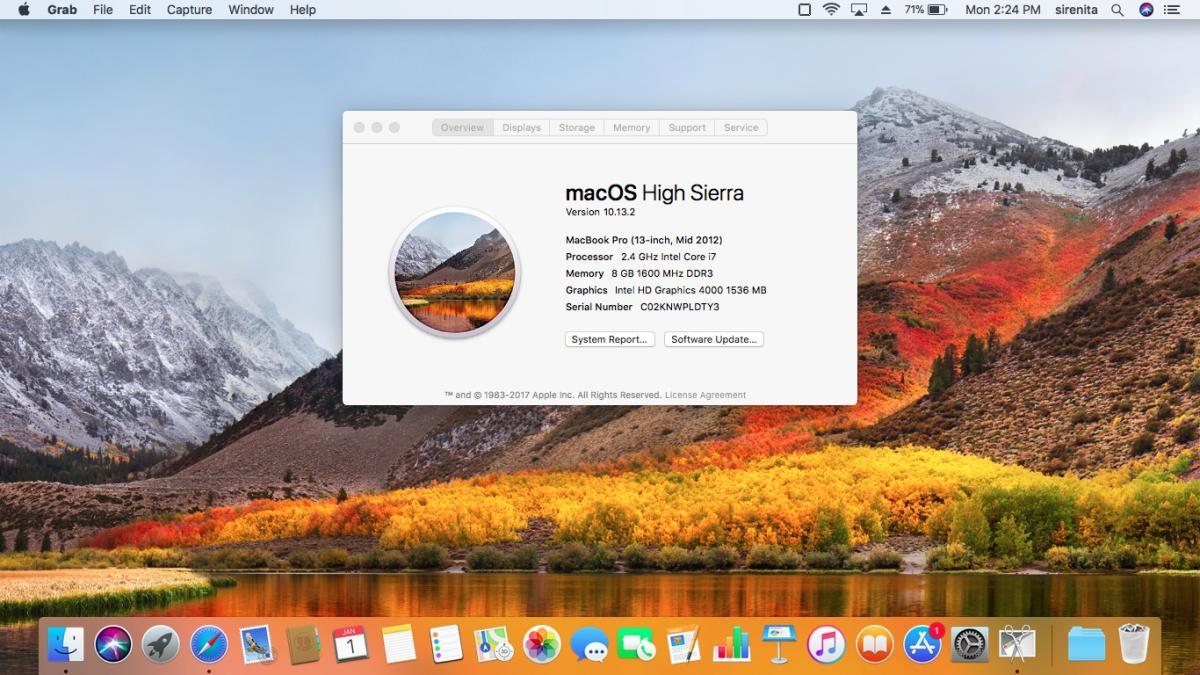Click the System Report button
This screenshot has height=675, width=1200.
coord(609,340)
